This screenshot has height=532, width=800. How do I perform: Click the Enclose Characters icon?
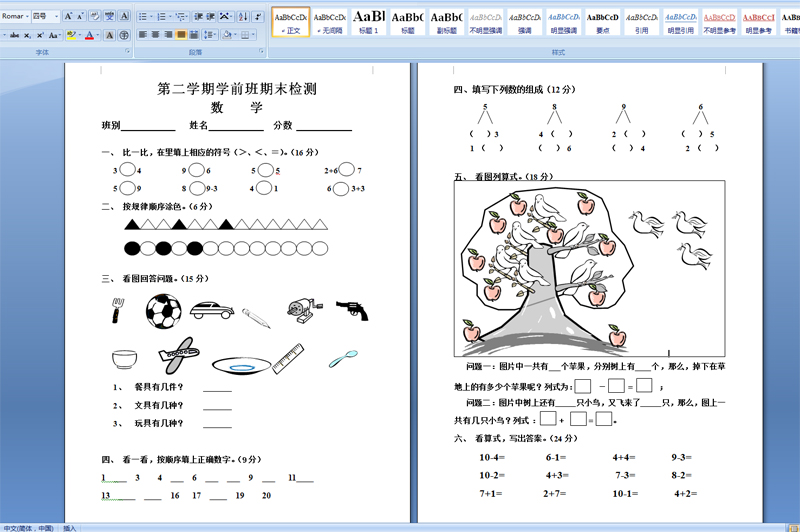coord(124,35)
